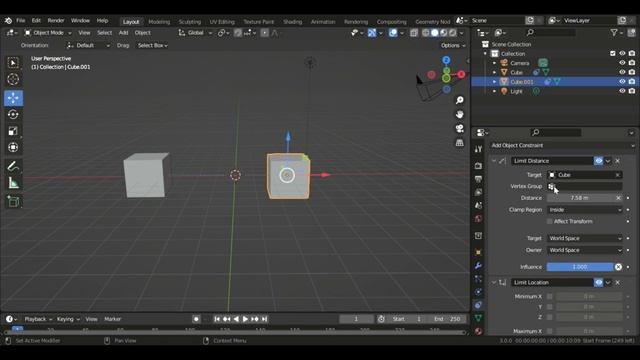Click the pan hand viewport icon
The height and width of the screenshot is (360, 640).
(x=460, y=115)
